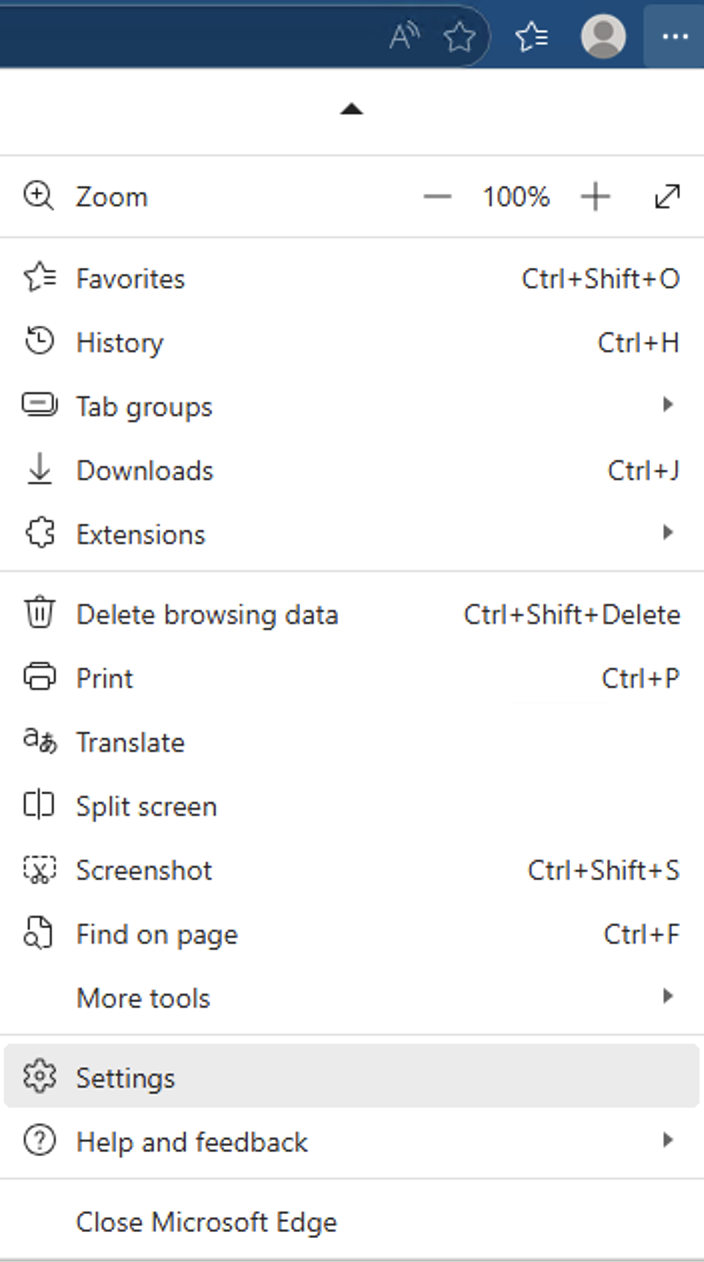Close the menu via three-dots button
704x1262 pixels.
[x=675, y=37]
